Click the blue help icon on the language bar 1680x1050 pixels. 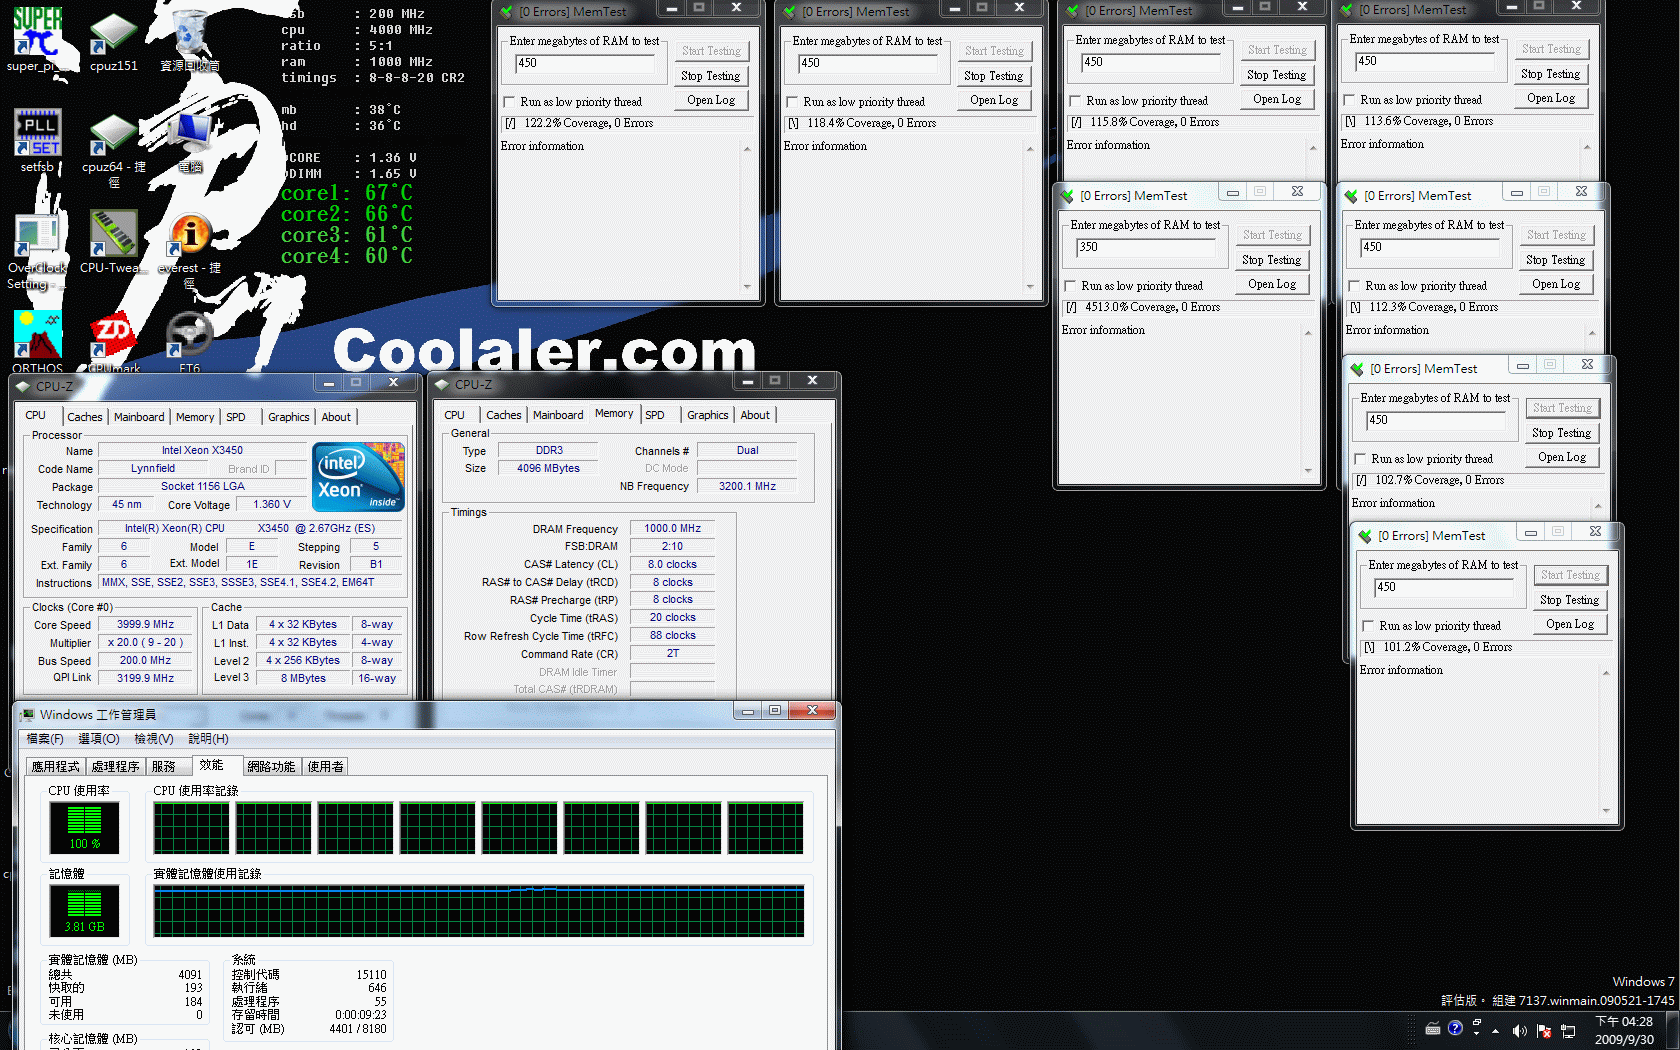tap(1455, 1028)
